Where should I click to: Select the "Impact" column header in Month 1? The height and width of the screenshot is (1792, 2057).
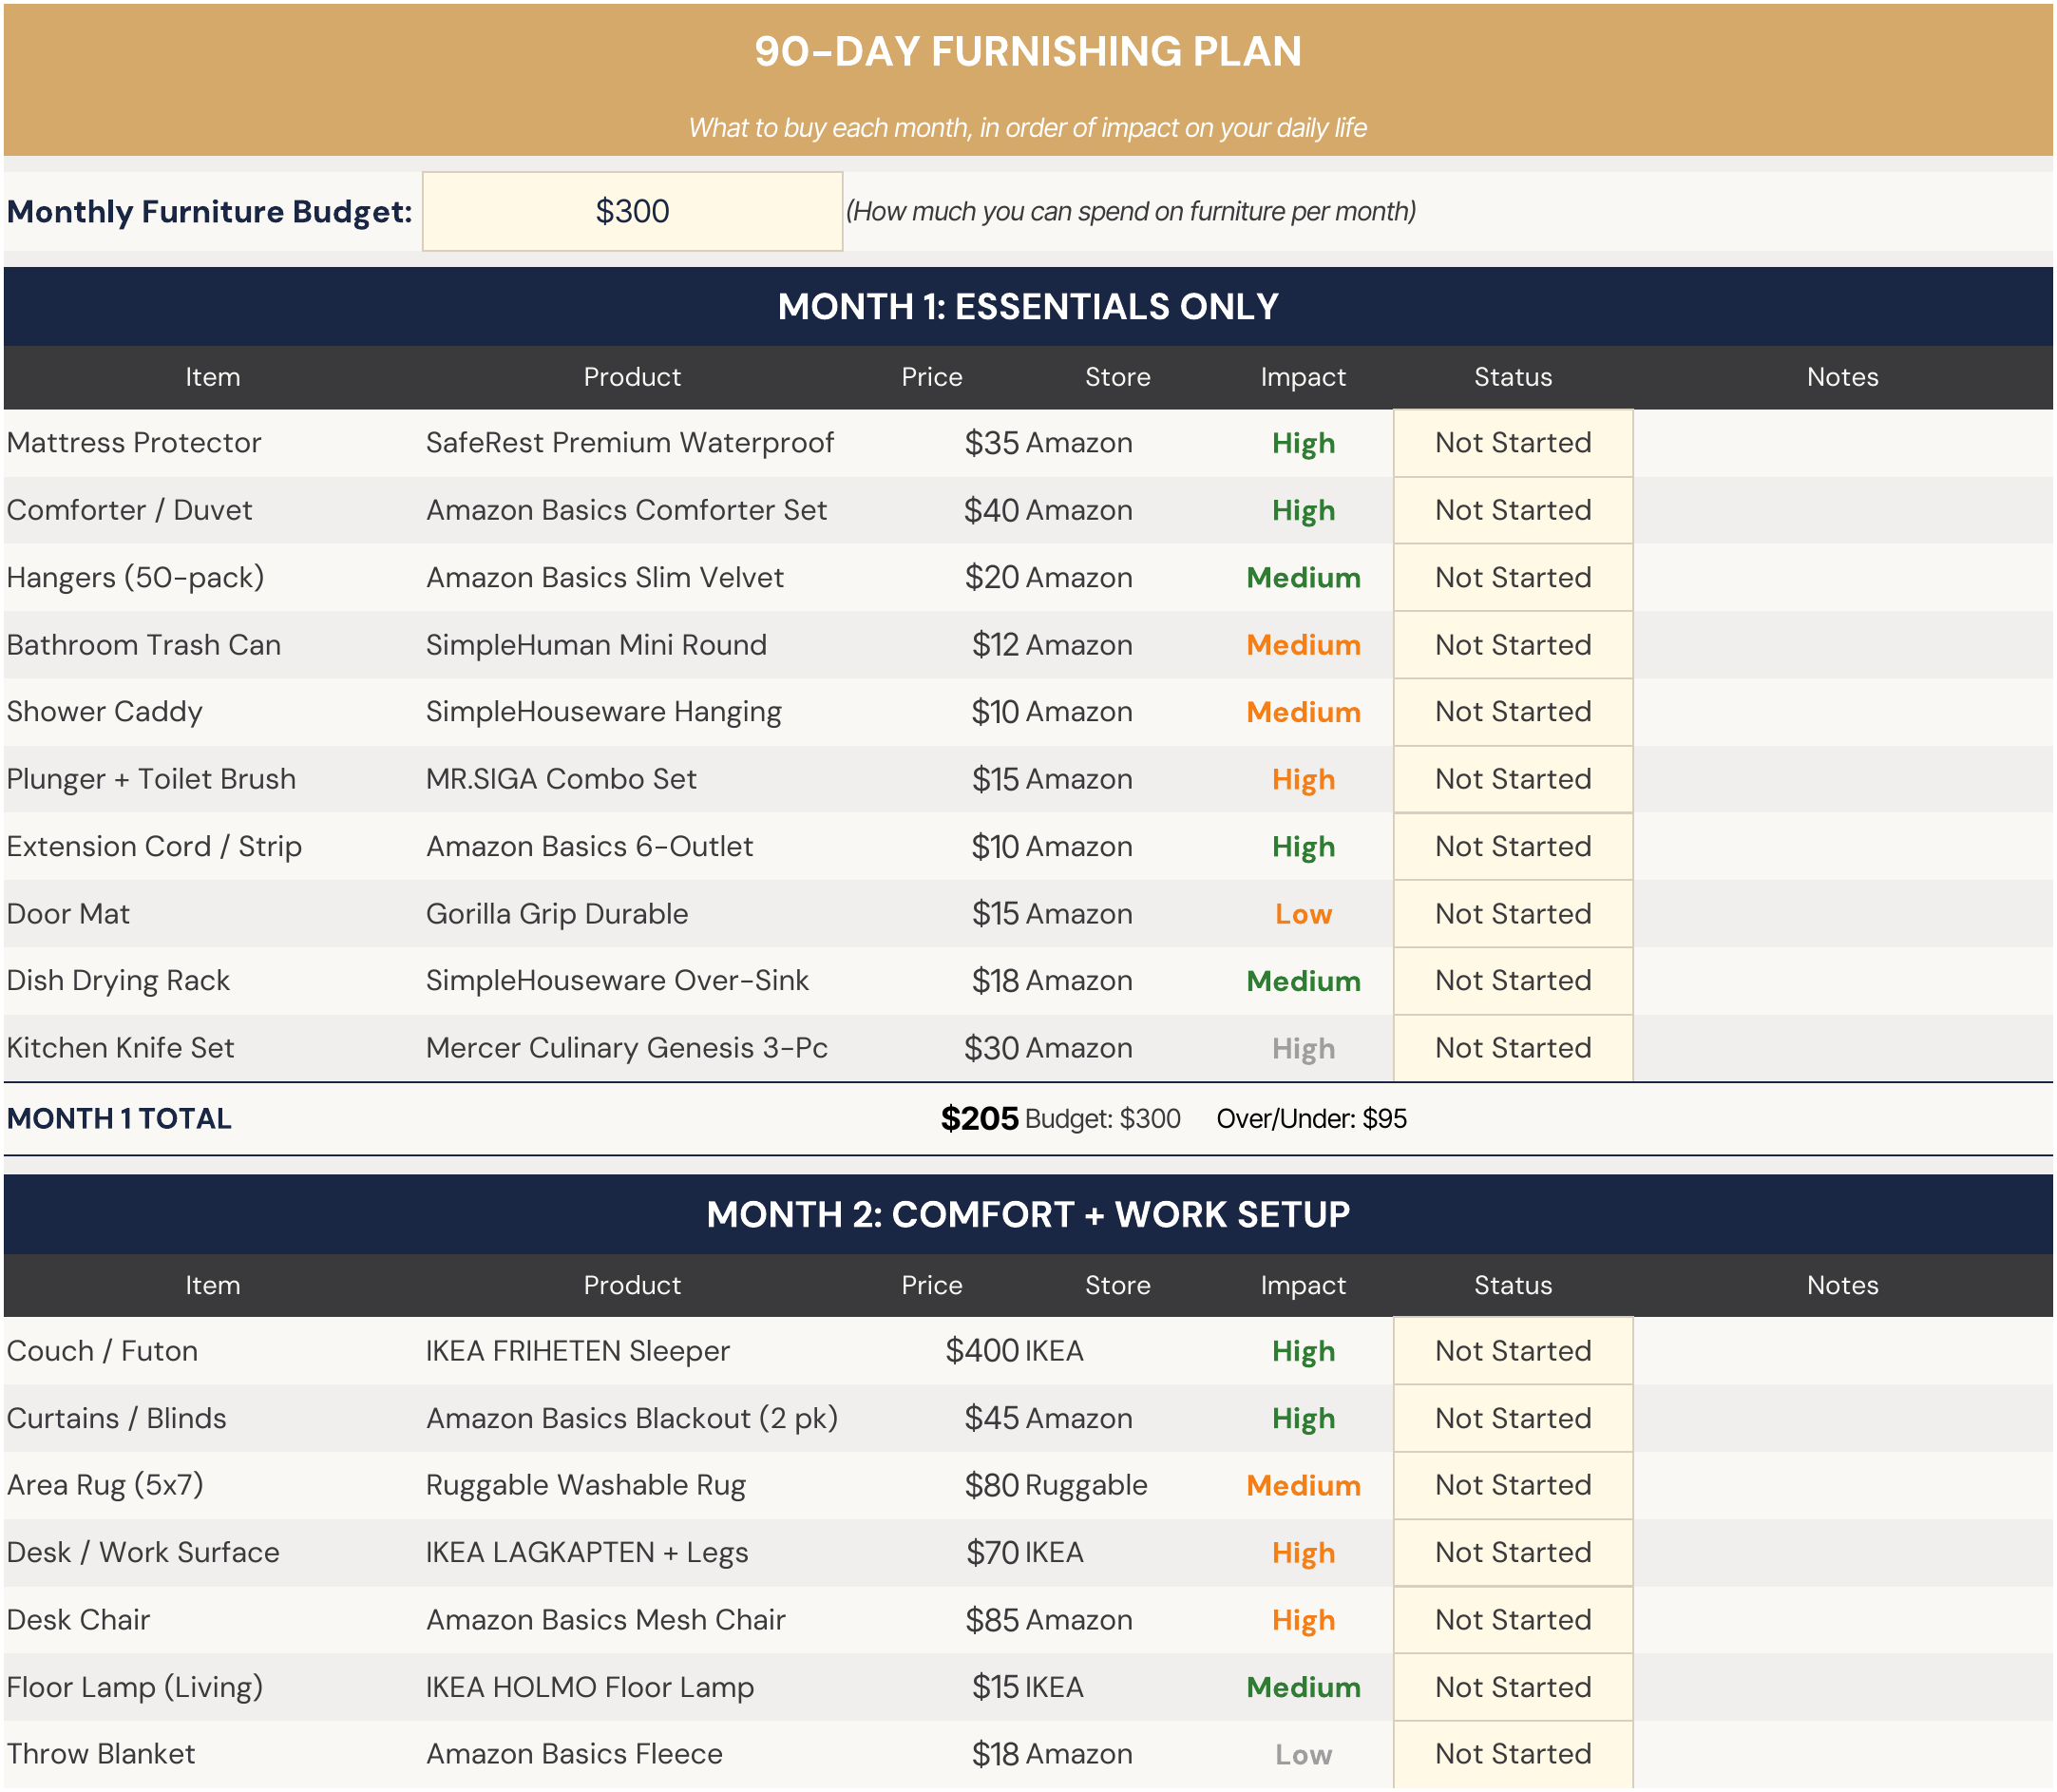point(1303,377)
